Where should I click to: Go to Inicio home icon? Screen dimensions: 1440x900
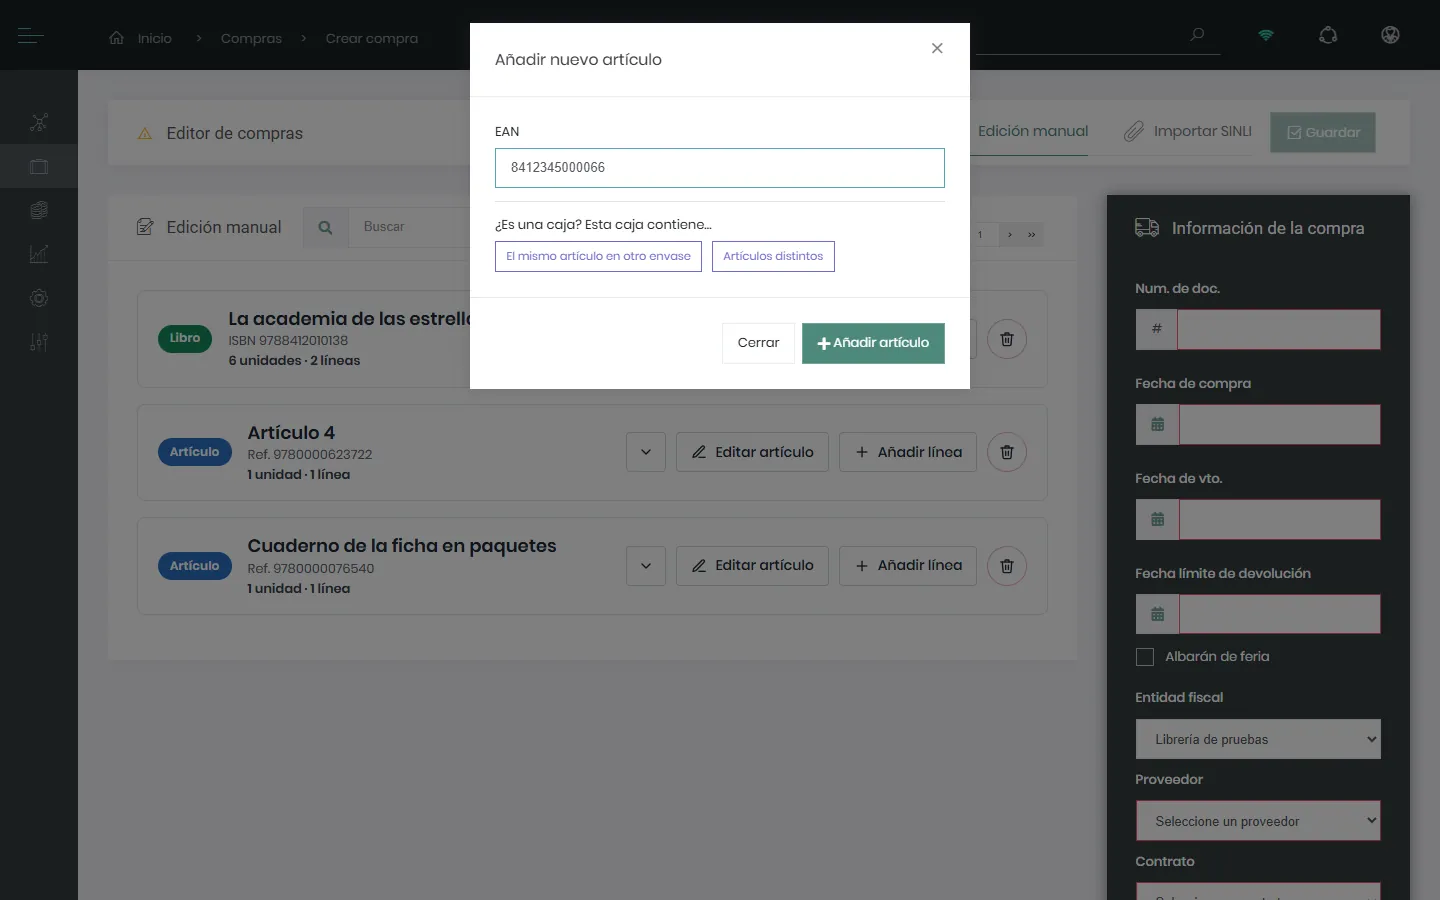coord(117,38)
